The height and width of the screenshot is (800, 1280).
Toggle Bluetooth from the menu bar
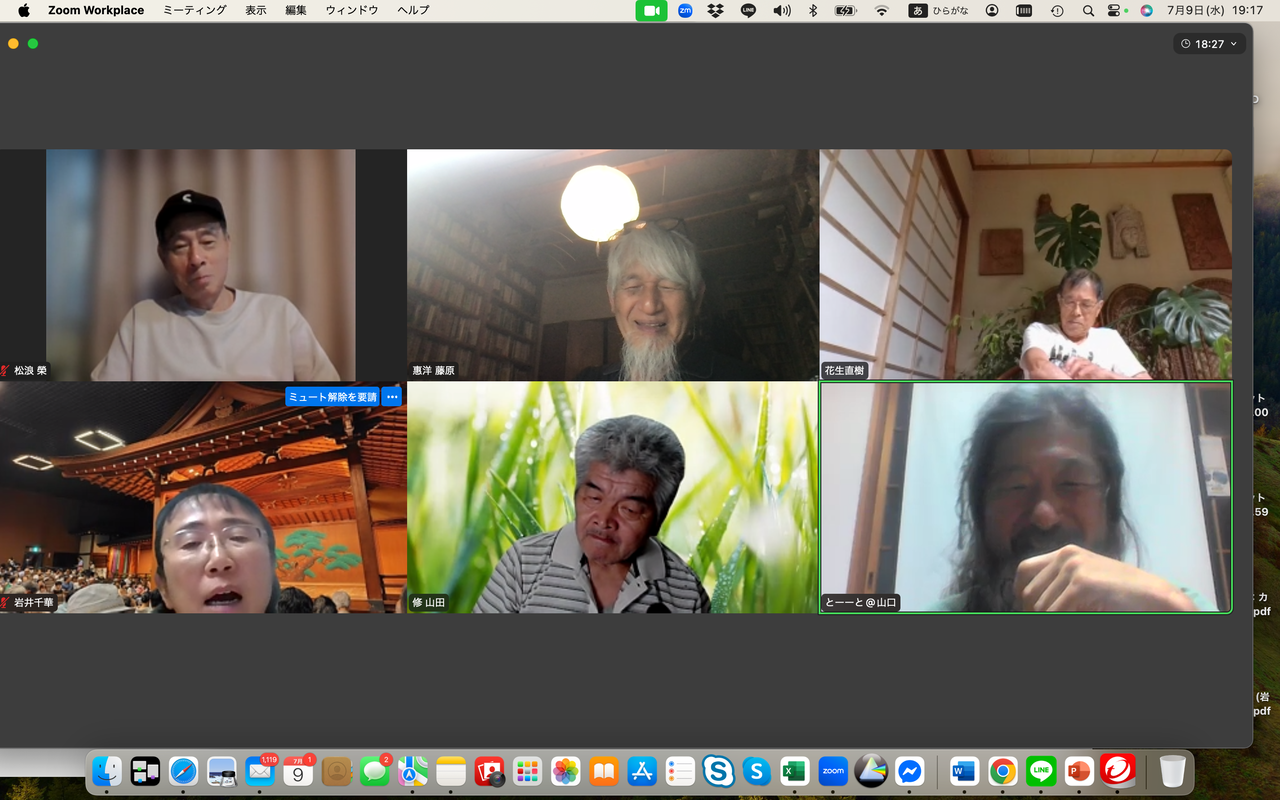click(x=813, y=10)
